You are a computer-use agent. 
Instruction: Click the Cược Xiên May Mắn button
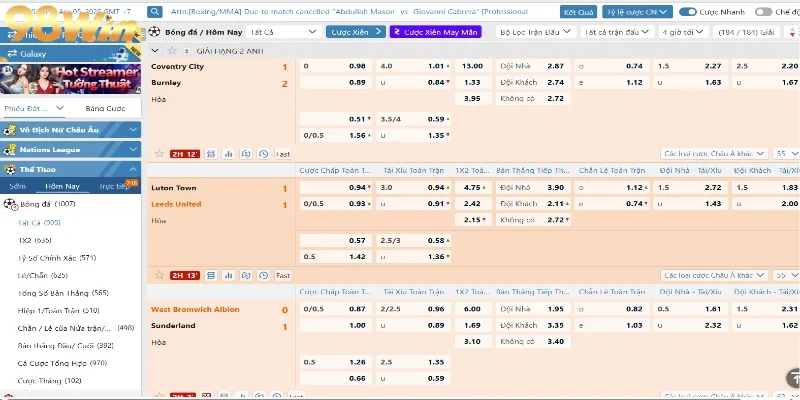(436, 32)
